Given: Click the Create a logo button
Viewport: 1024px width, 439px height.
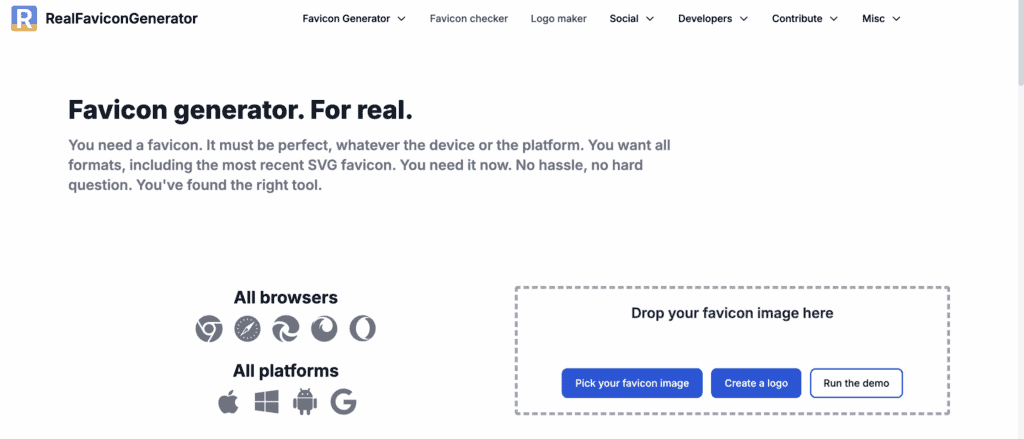Looking at the screenshot, I should point(756,383).
